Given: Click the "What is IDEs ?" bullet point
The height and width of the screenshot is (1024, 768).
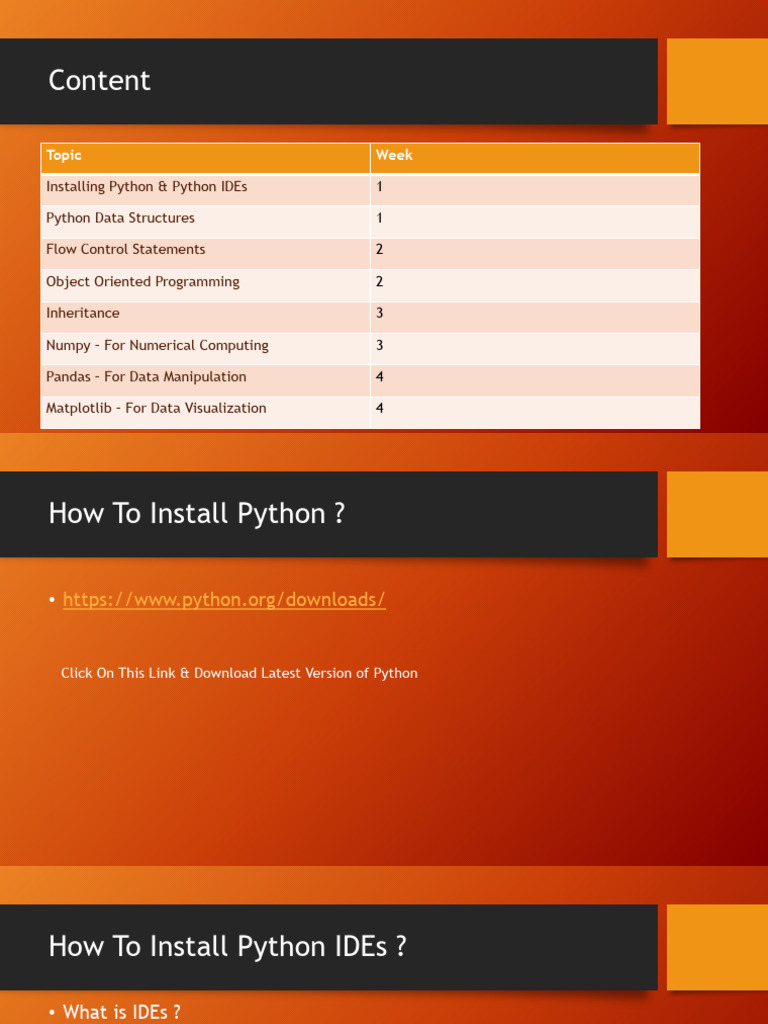Looking at the screenshot, I should coord(122,1012).
